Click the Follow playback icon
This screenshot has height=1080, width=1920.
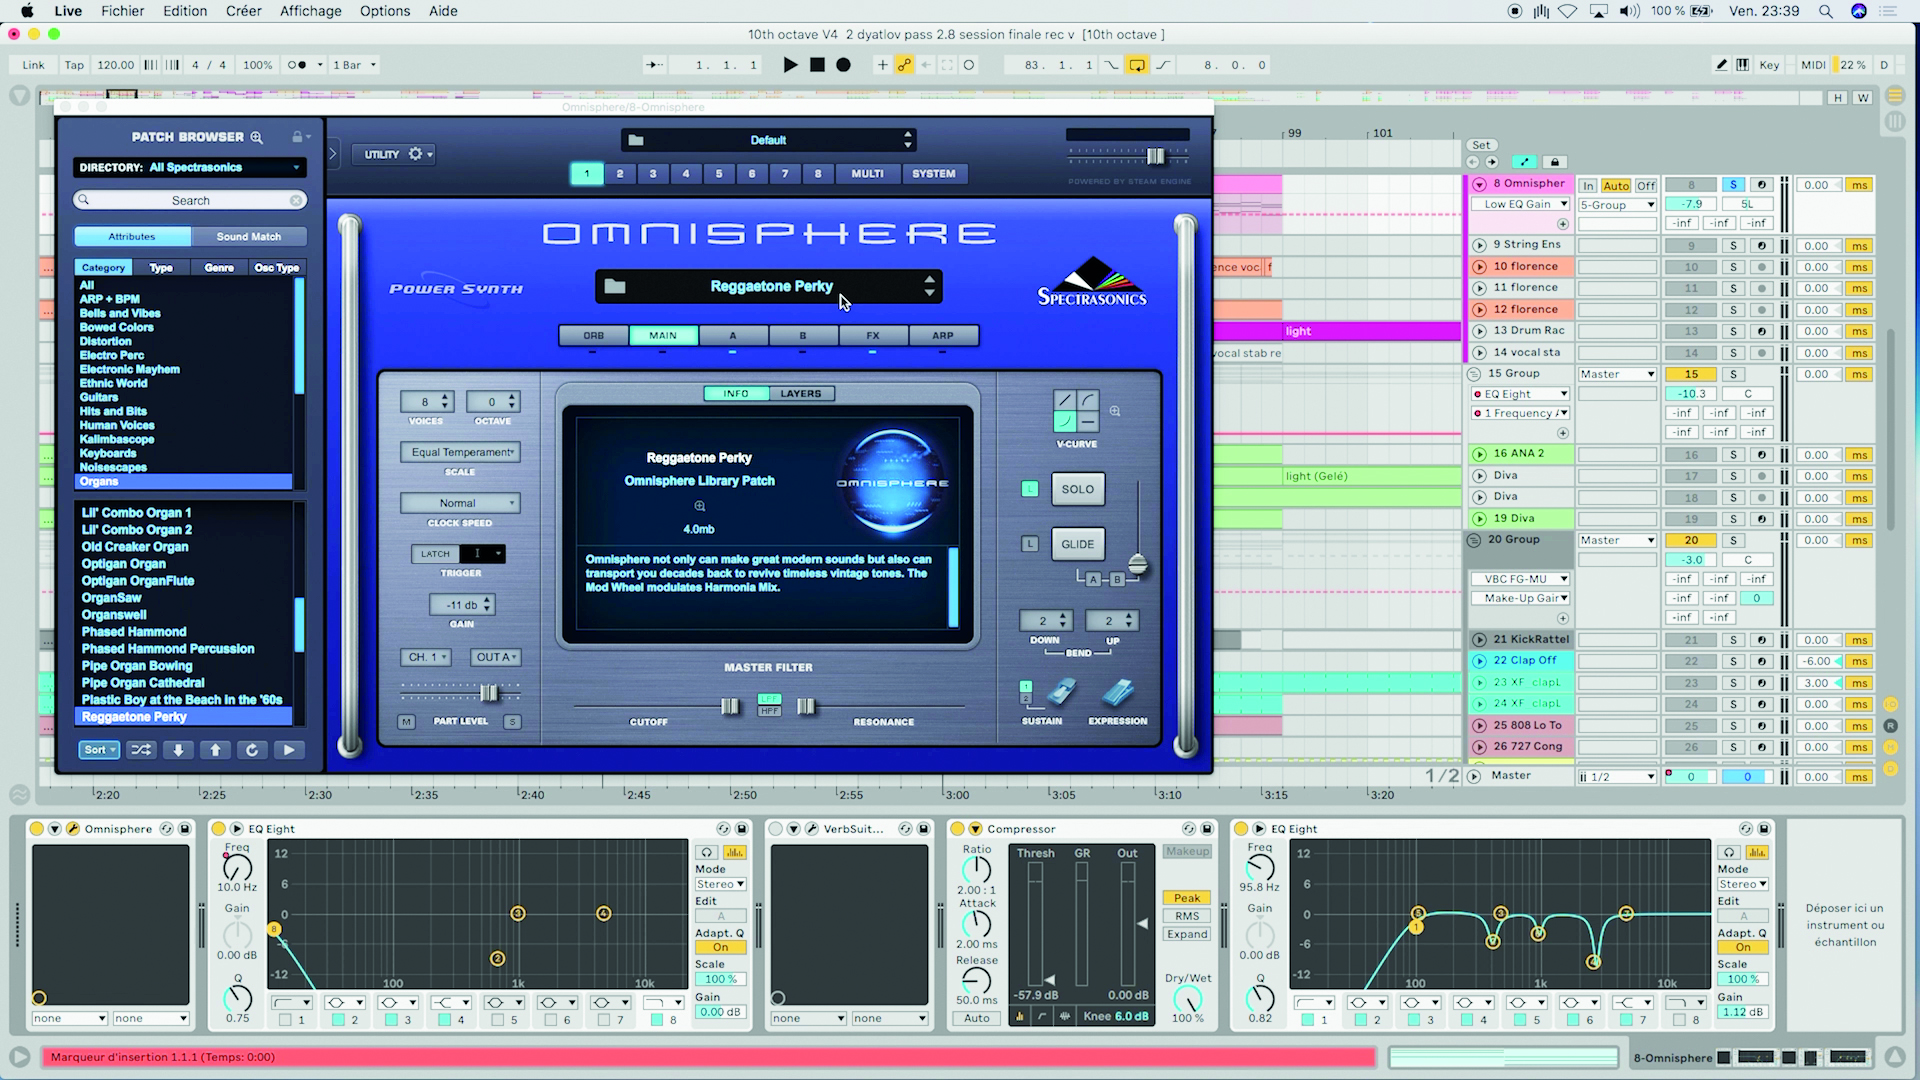(x=654, y=65)
